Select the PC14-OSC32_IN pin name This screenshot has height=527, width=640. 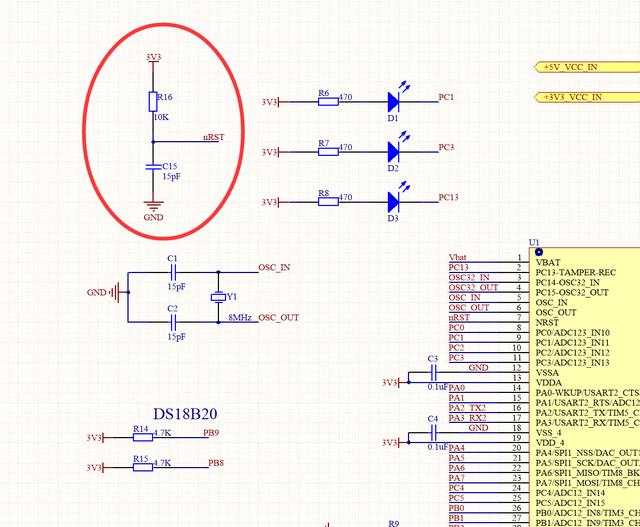coord(567,282)
